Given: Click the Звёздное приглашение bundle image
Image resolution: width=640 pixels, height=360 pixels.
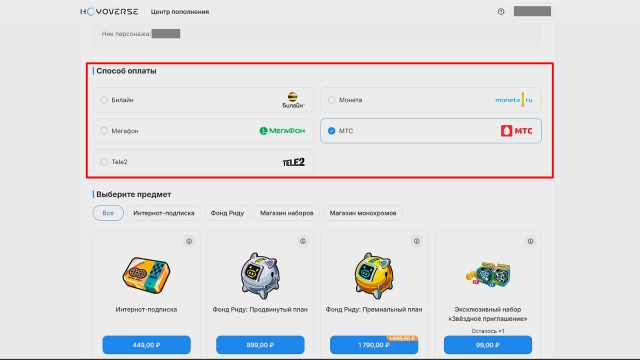Looking at the screenshot, I should [x=488, y=274].
